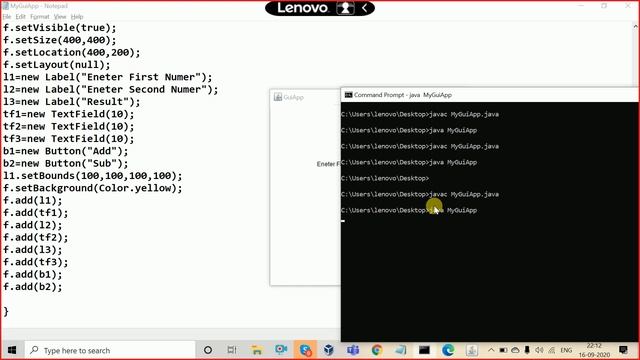Viewport: 640px width, 360px height.
Task: Check the battery status tray icon
Action: [503, 350]
